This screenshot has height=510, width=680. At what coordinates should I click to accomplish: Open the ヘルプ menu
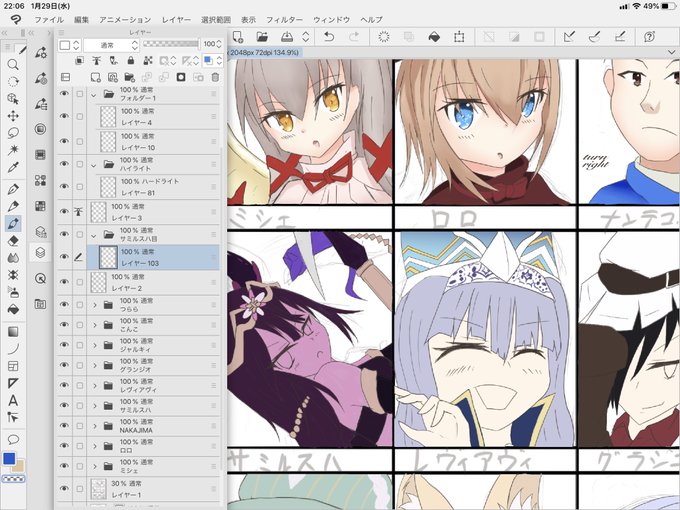[371, 20]
